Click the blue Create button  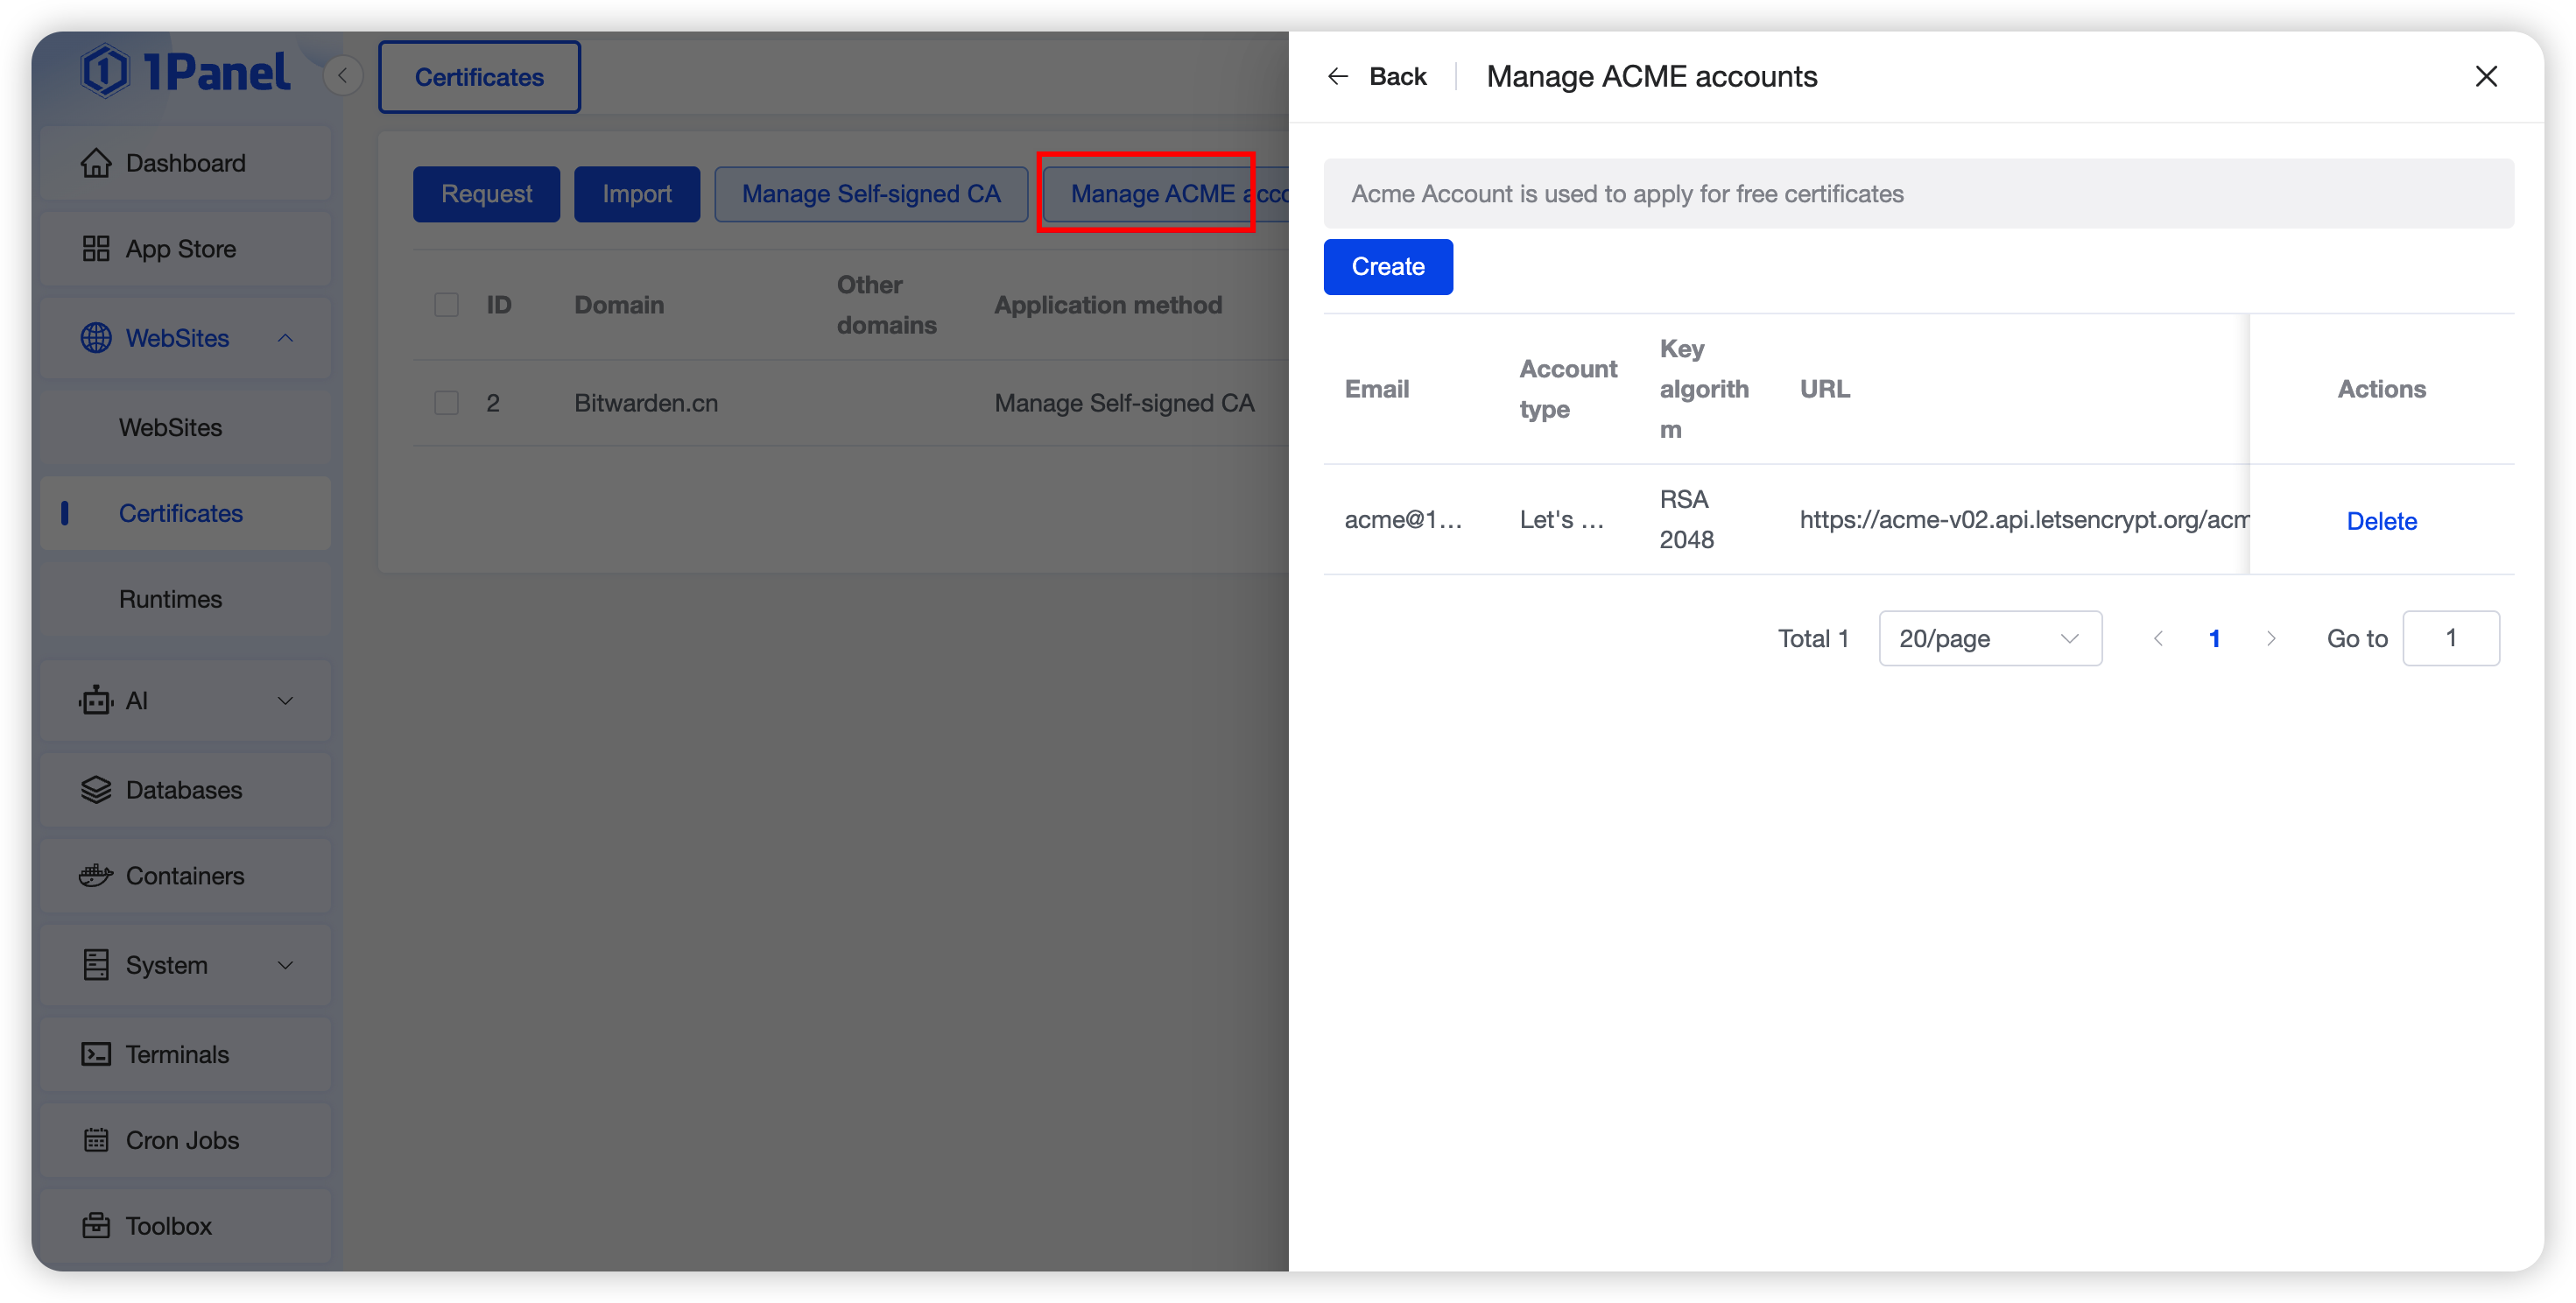[x=1387, y=267]
